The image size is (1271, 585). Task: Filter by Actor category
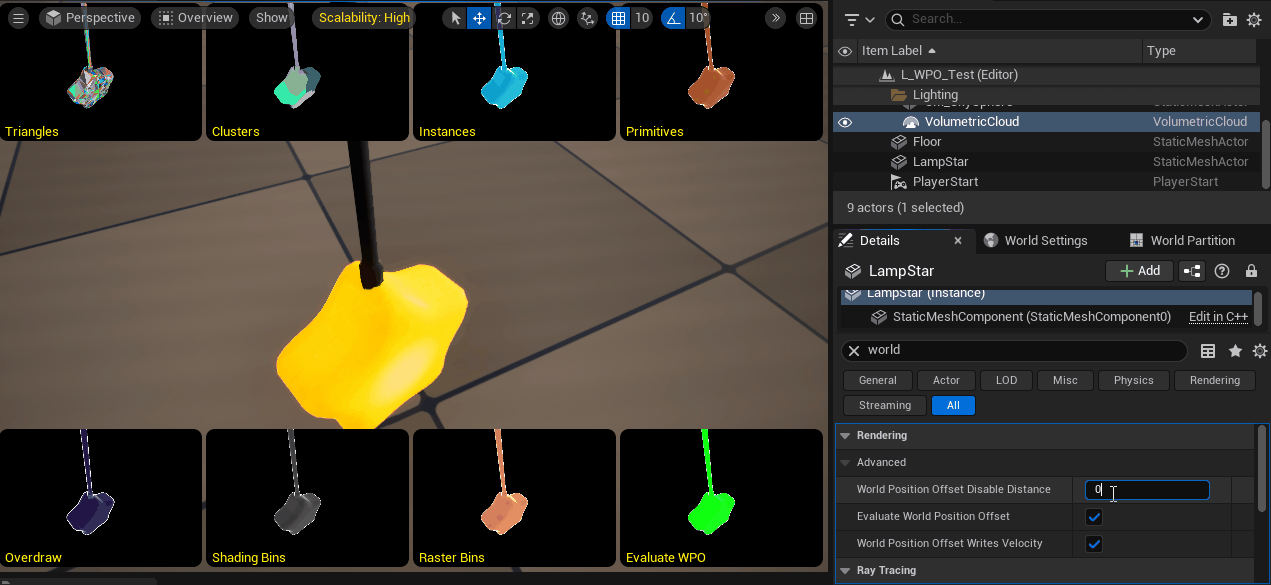tap(947, 380)
